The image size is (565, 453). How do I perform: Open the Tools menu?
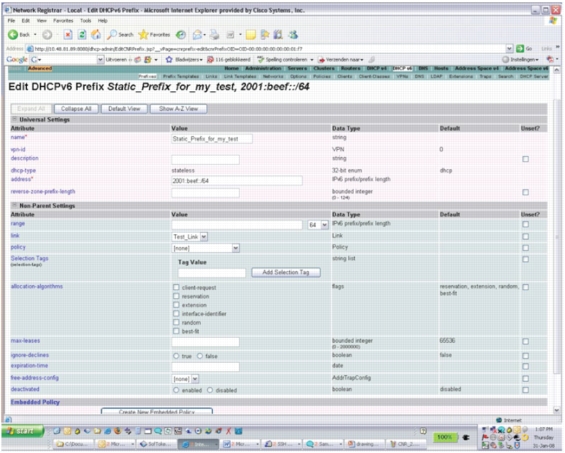point(85,21)
